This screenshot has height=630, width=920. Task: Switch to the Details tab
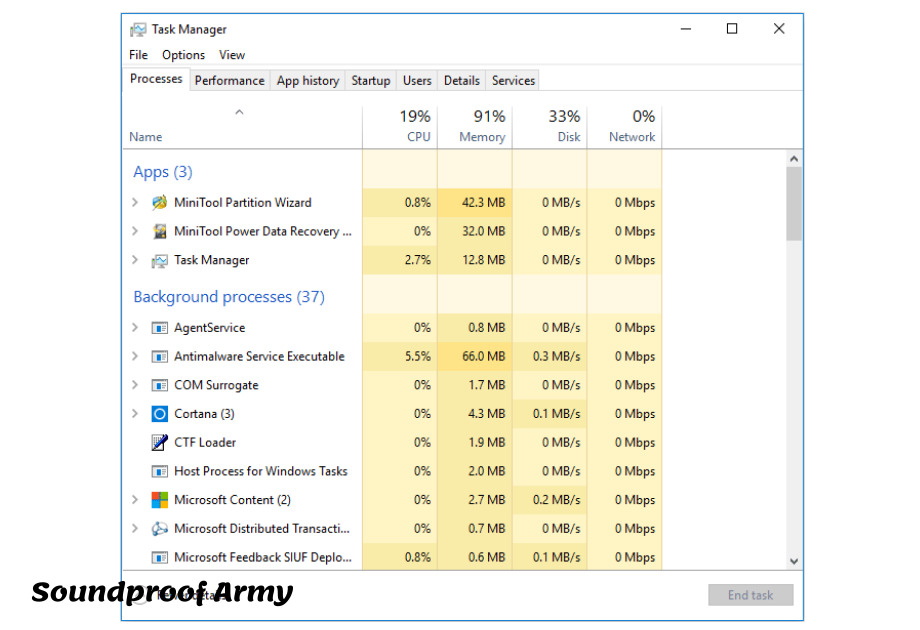[462, 81]
